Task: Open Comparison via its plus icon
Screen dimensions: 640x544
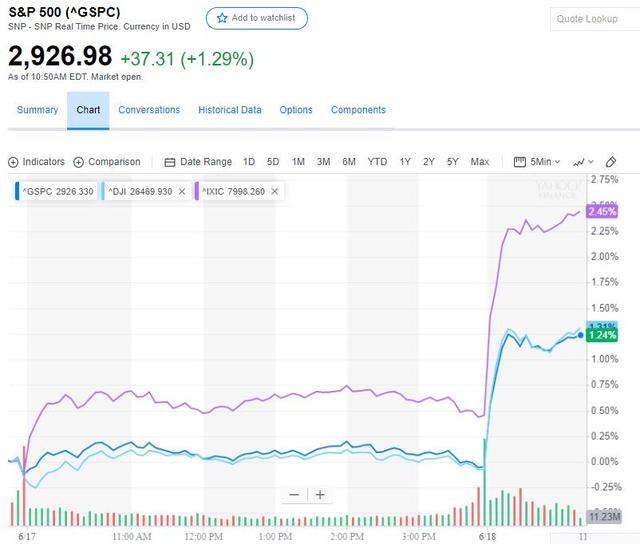Action: pos(78,162)
